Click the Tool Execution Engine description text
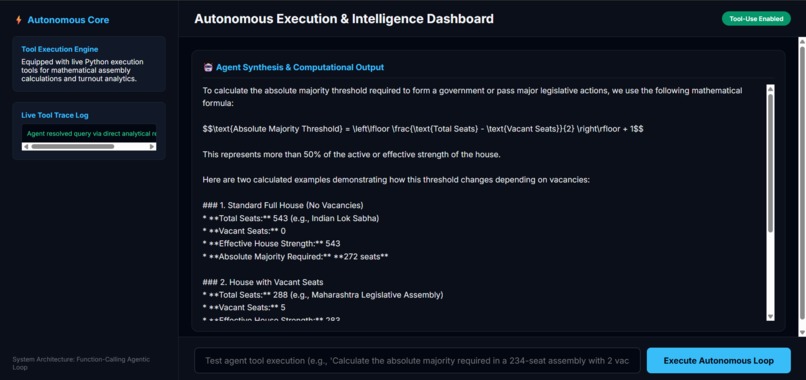Viewport: 806px width, 380px height. tap(82, 70)
